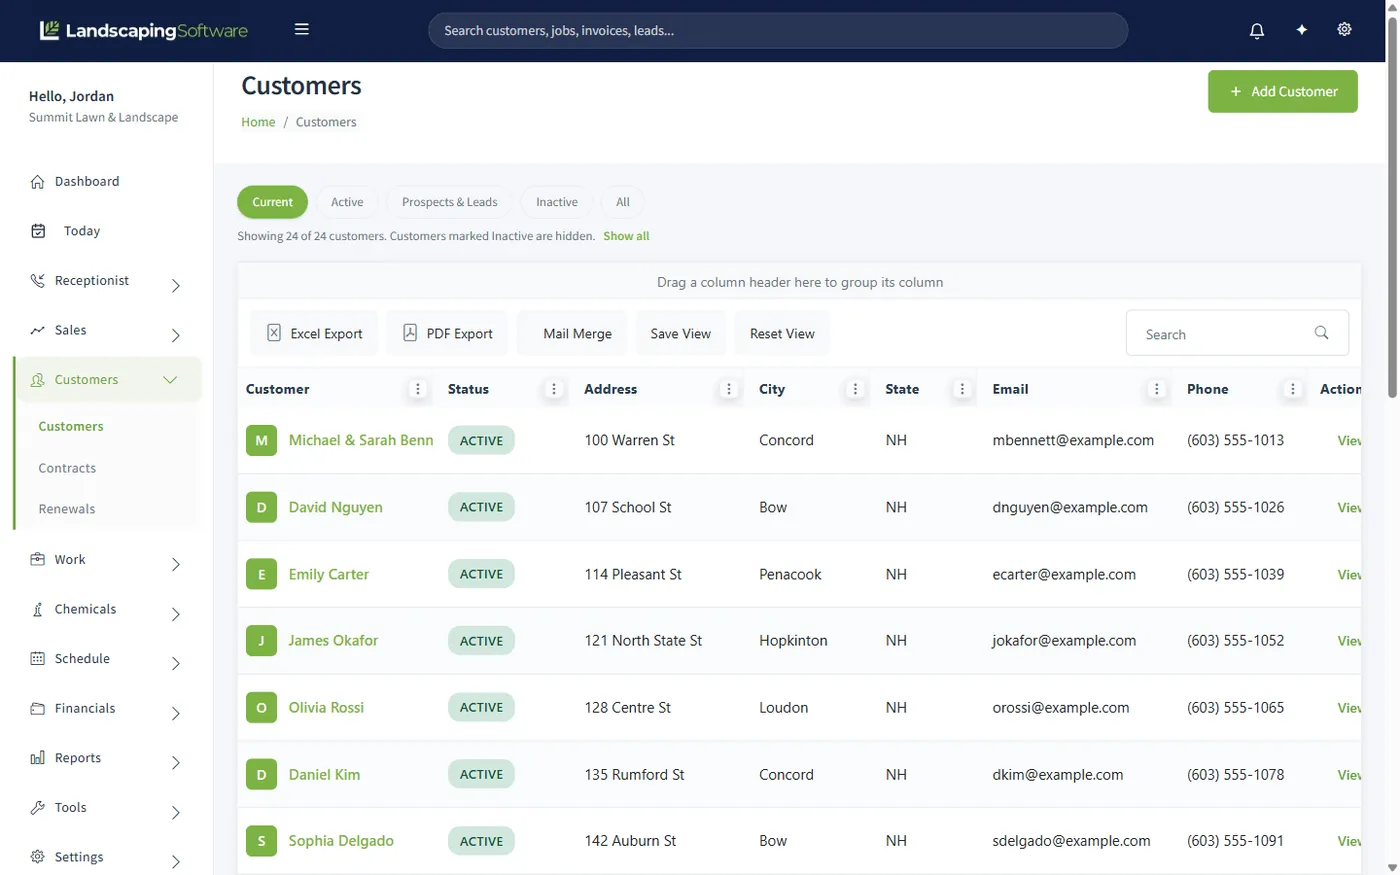Image resolution: width=1400 pixels, height=875 pixels.
Task: Click James Okafor's J avatar
Action: tap(261, 641)
